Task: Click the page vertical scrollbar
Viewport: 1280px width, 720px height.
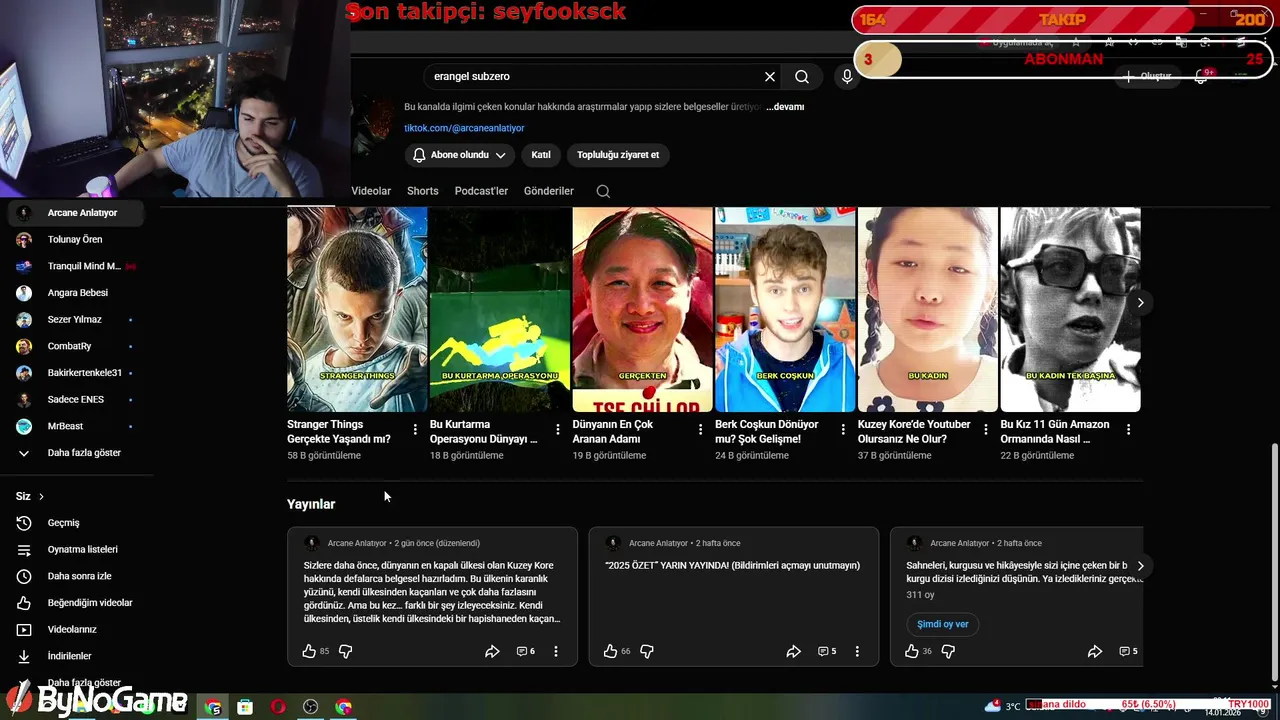Action: point(1273,560)
